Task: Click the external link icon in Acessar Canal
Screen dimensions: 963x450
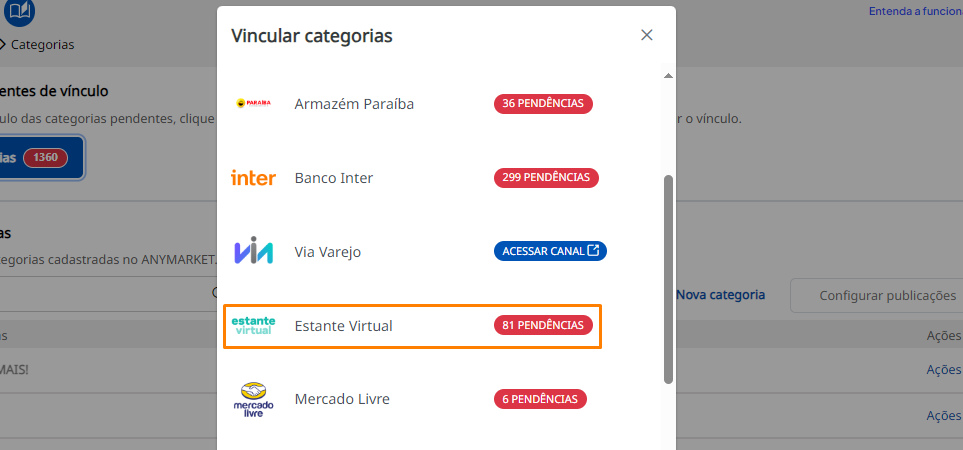Action: (x=593, y=251)
